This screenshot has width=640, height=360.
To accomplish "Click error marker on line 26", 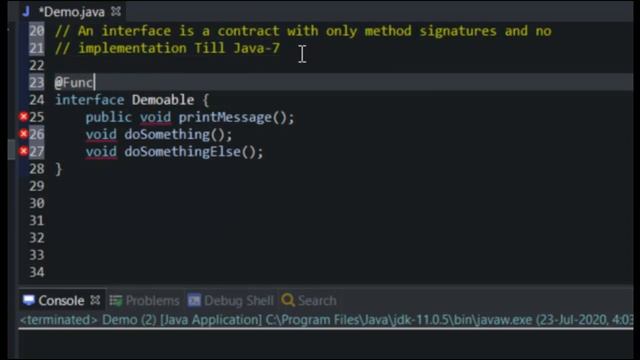I will [x=24, y=134].
